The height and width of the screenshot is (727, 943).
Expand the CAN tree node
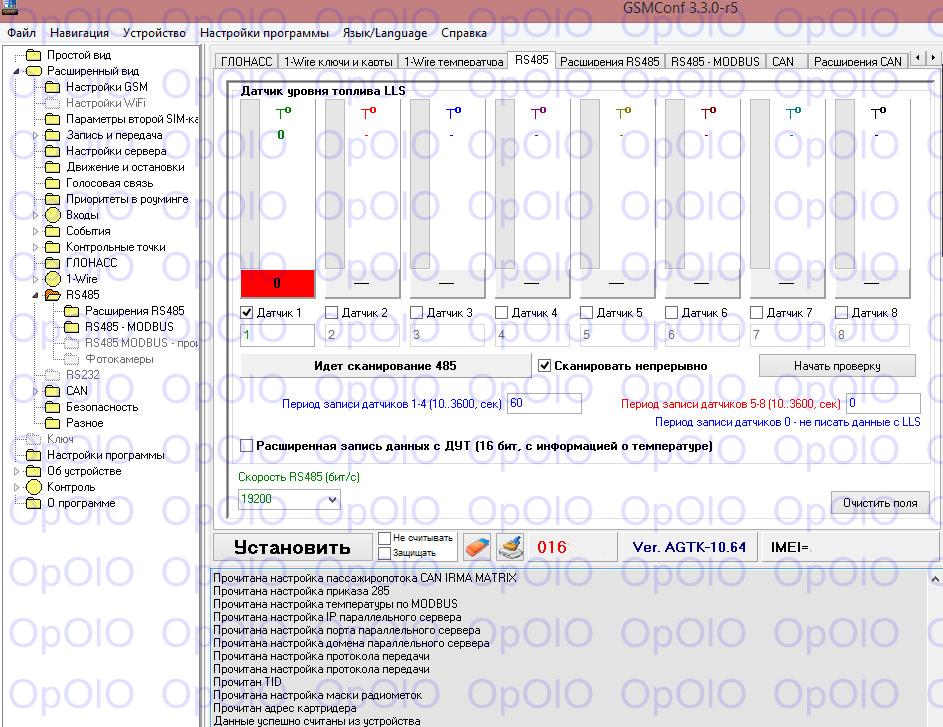pos(35,391)
